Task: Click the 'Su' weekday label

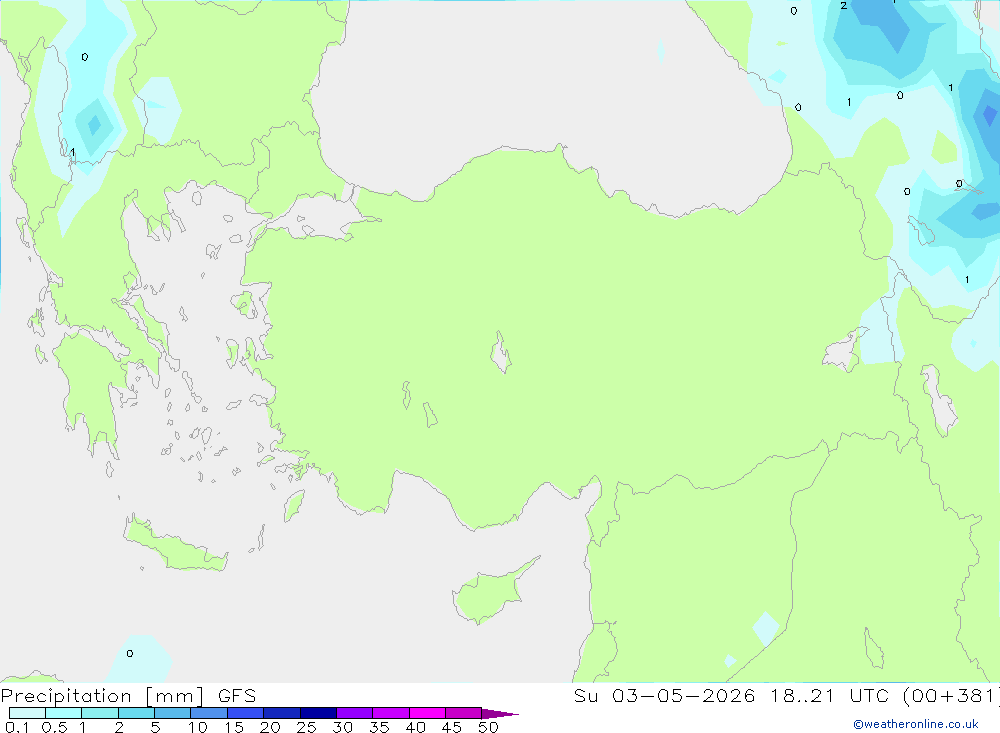Action: (585, 695)
